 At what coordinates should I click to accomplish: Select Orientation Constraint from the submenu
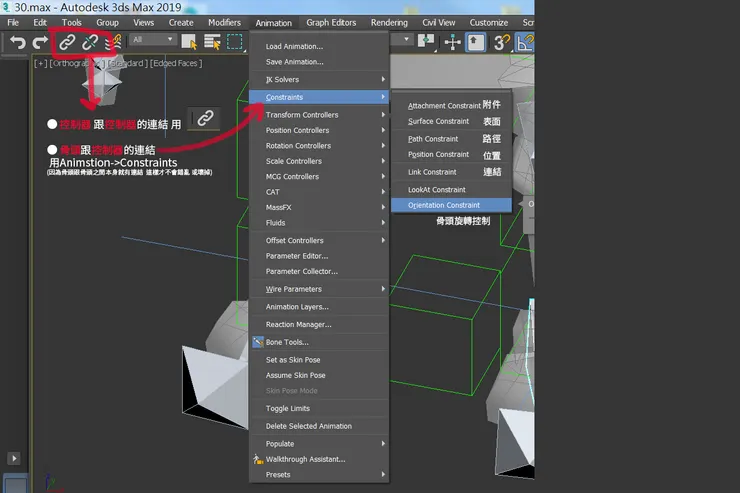point(444,205)
